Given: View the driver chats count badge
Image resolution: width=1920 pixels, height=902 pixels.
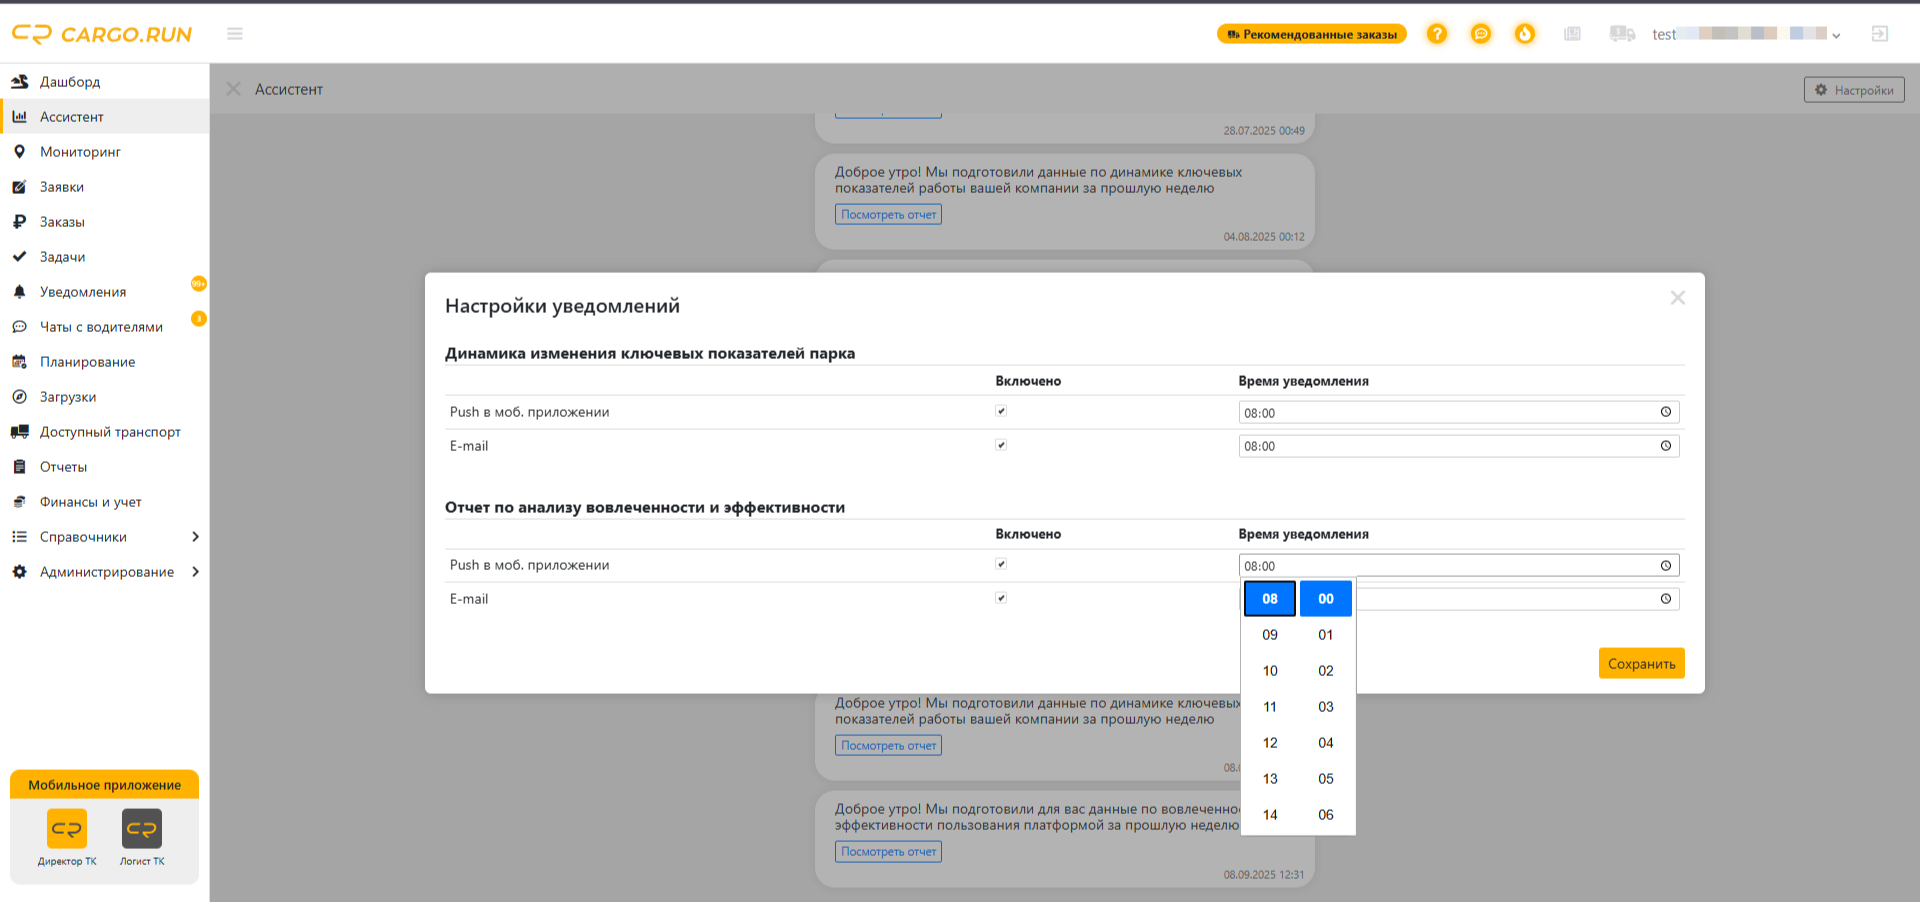Looking at the screenshot, I should tap(199, 319).
